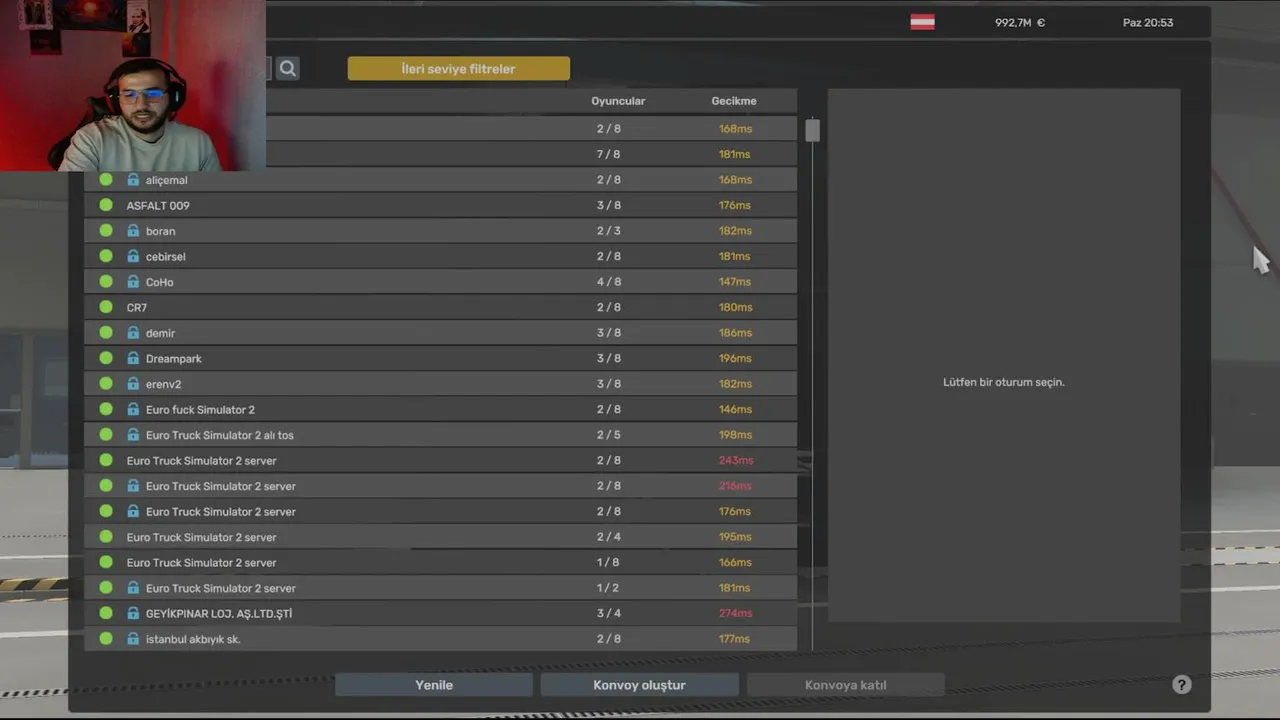
Task: Click green status dot of the 243ms server
Action: 106,460
